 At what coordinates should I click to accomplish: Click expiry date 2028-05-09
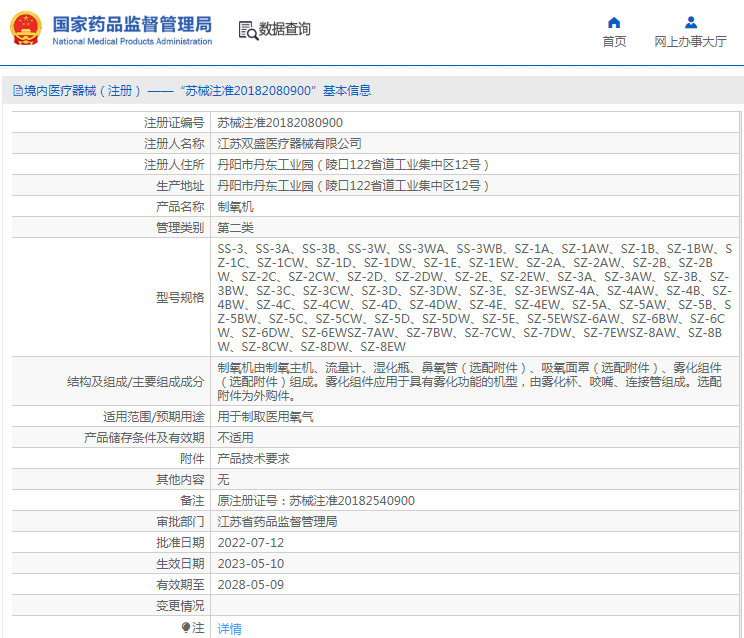[x=251, y=585]
